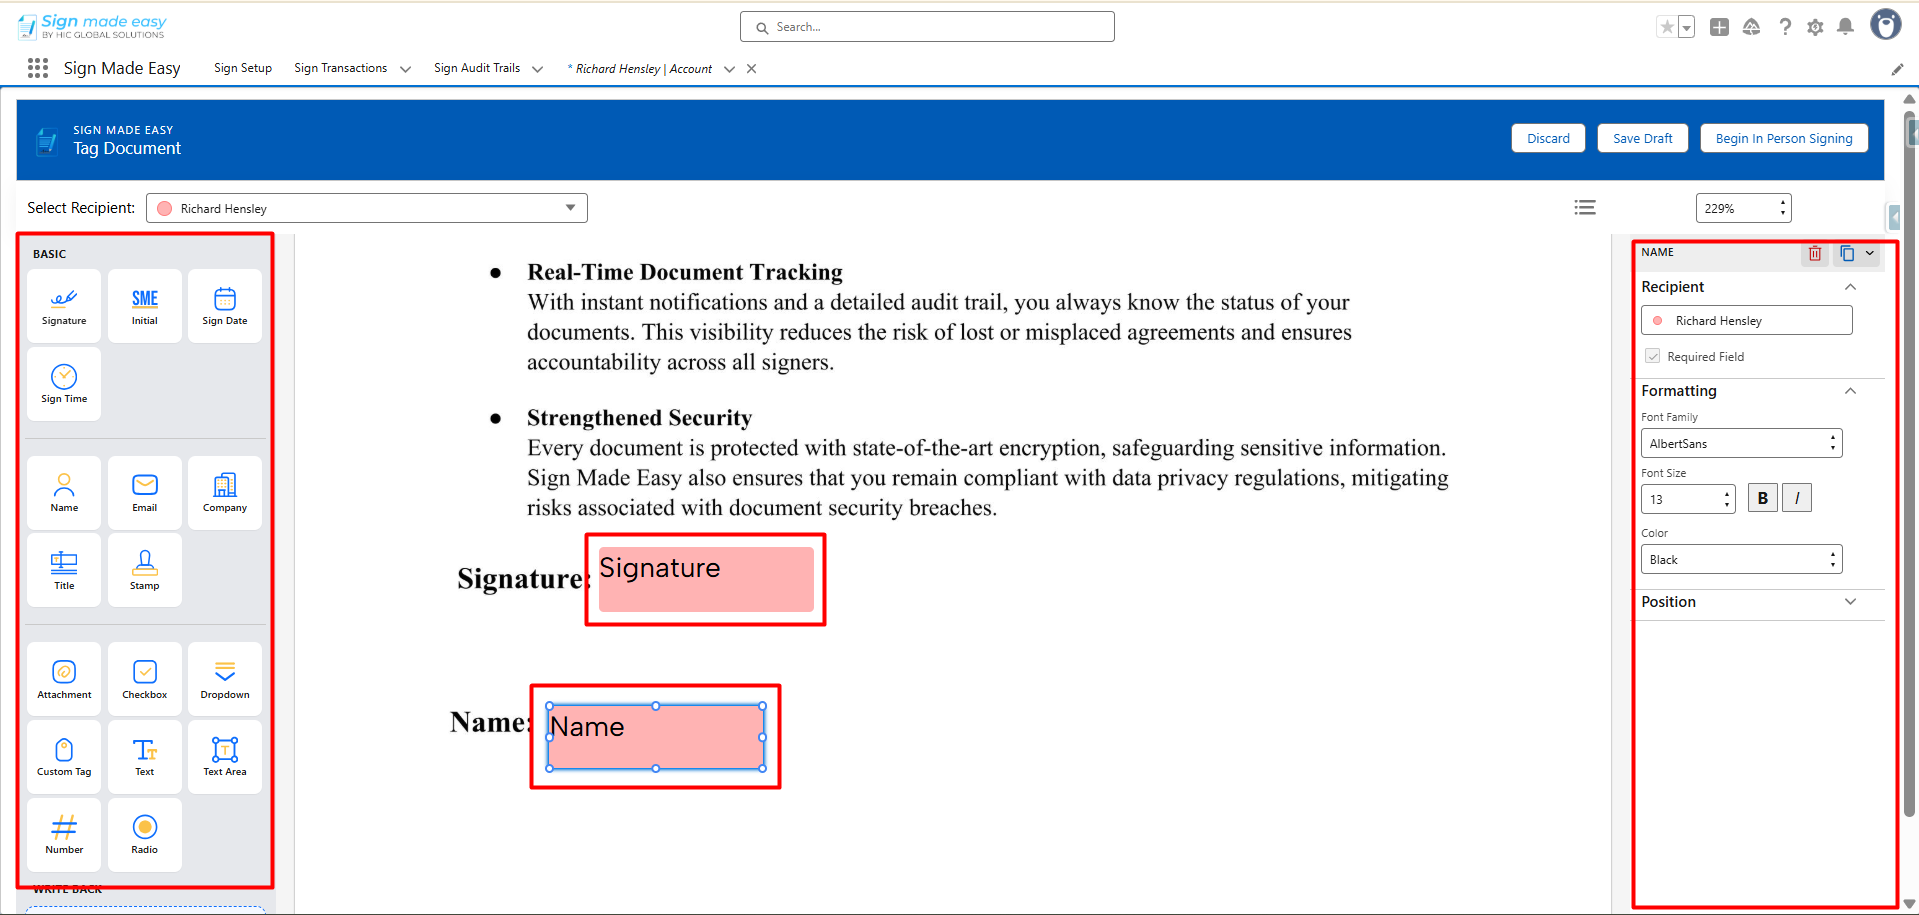Adjust the Font Size stepper

click(x=1727, y=498)
